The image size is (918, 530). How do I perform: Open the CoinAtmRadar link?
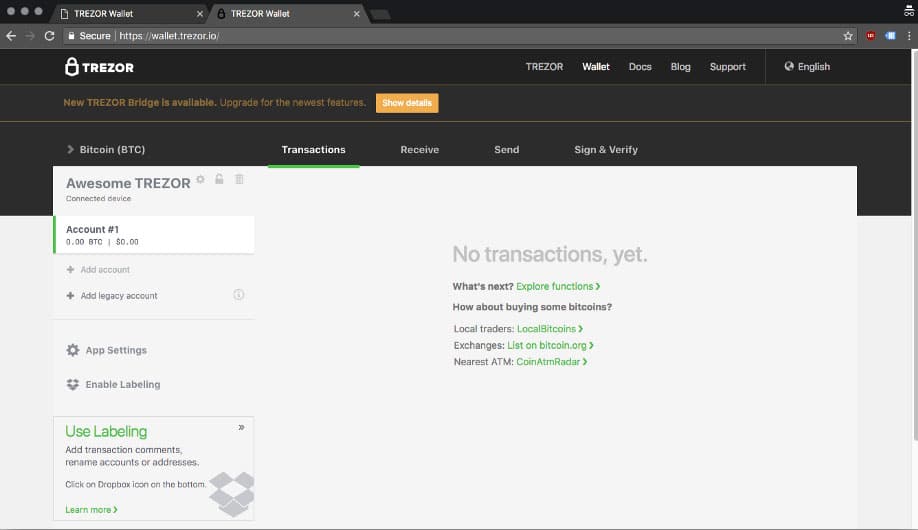550,362
